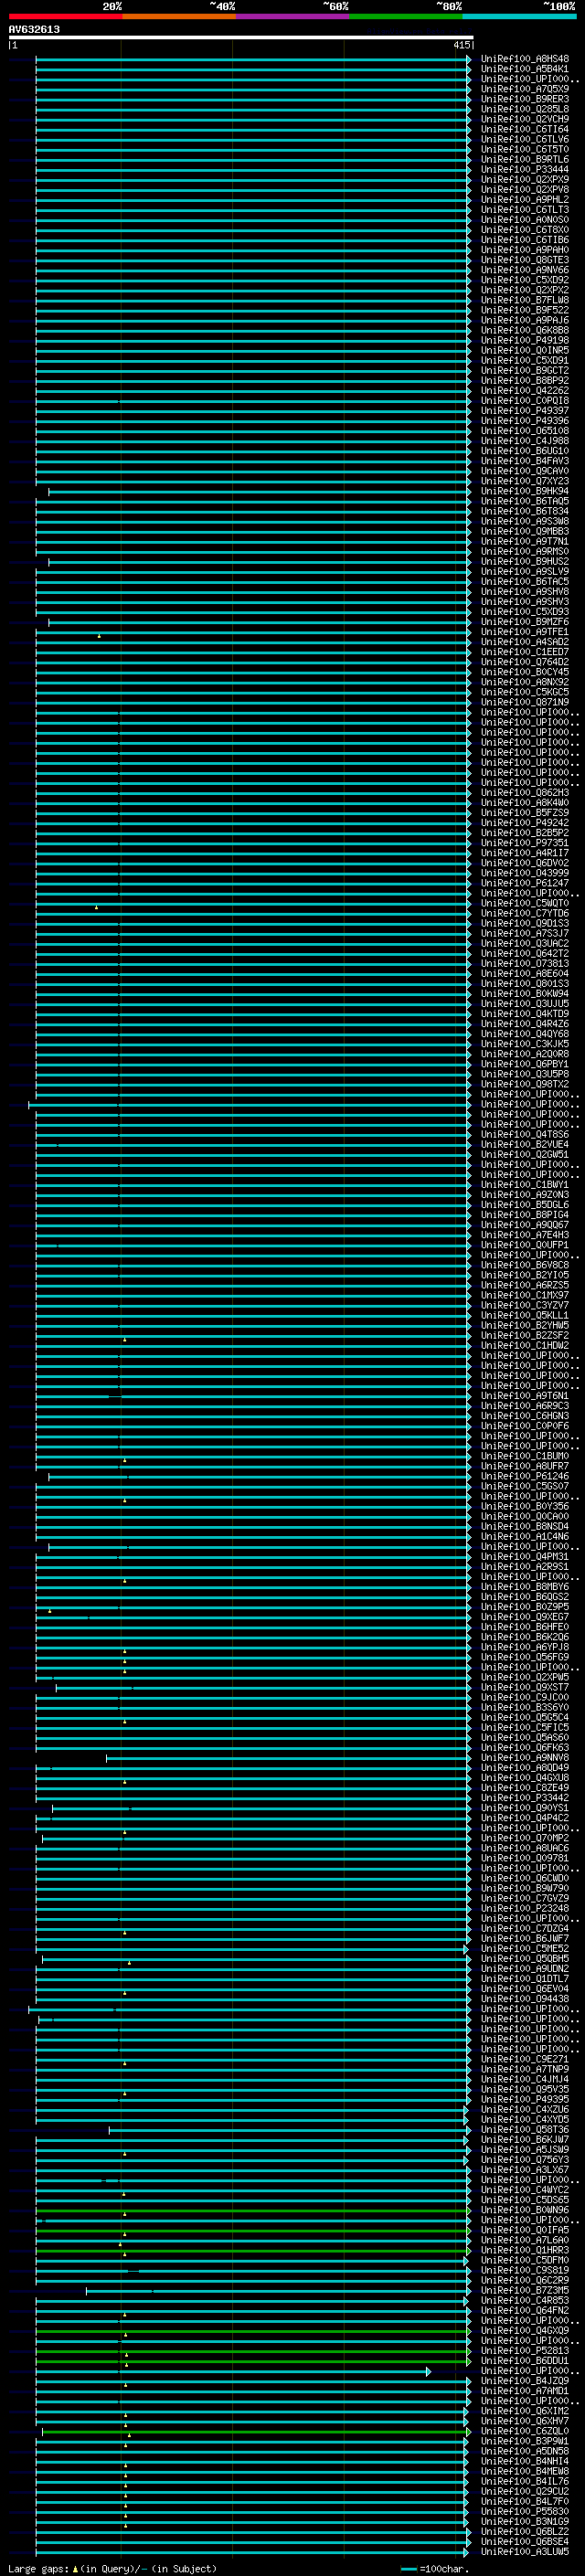The width and height of the screenshot is (585, 2576).
Task: Select the UniRef100_C5KGC5 label
Action: pos(525,692)
